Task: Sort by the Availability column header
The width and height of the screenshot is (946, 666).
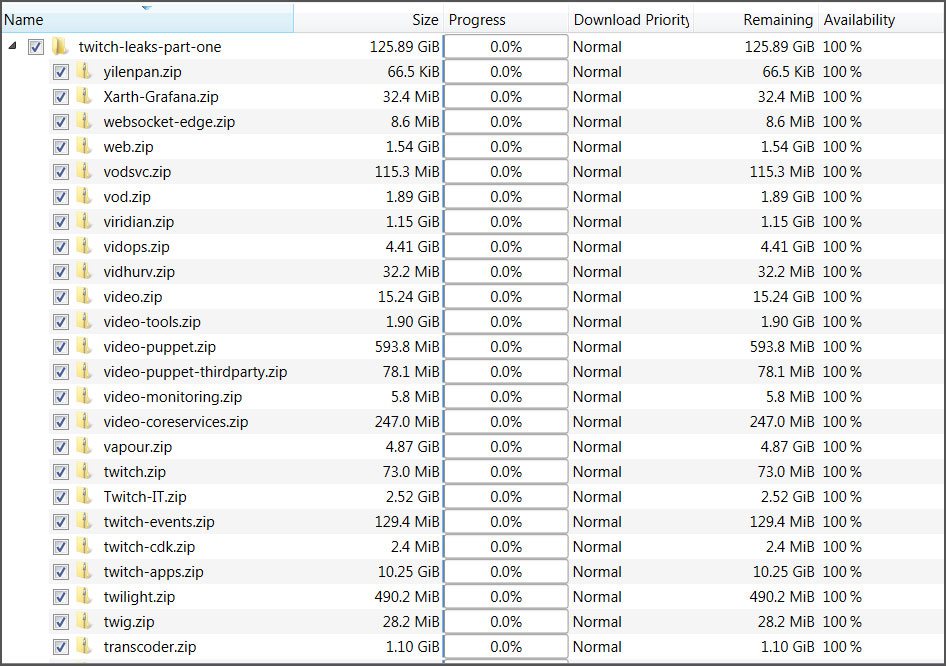Action: click(881, 19)
